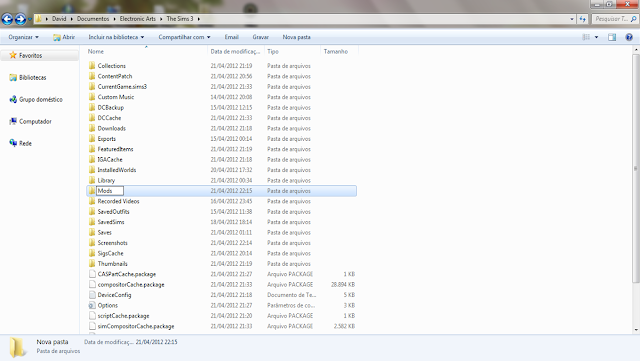Click the Bibliotecas library icon
Viewport: 640px width, 361px height.
click(x=13, y=77)
